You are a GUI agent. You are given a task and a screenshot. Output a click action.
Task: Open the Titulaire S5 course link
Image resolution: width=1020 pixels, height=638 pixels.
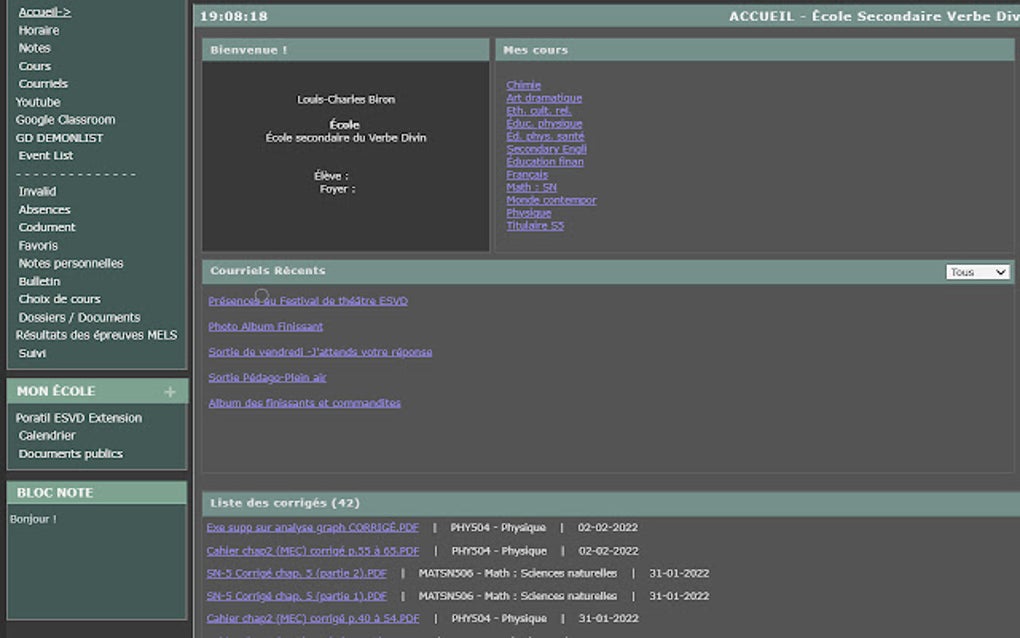(535, 226)
